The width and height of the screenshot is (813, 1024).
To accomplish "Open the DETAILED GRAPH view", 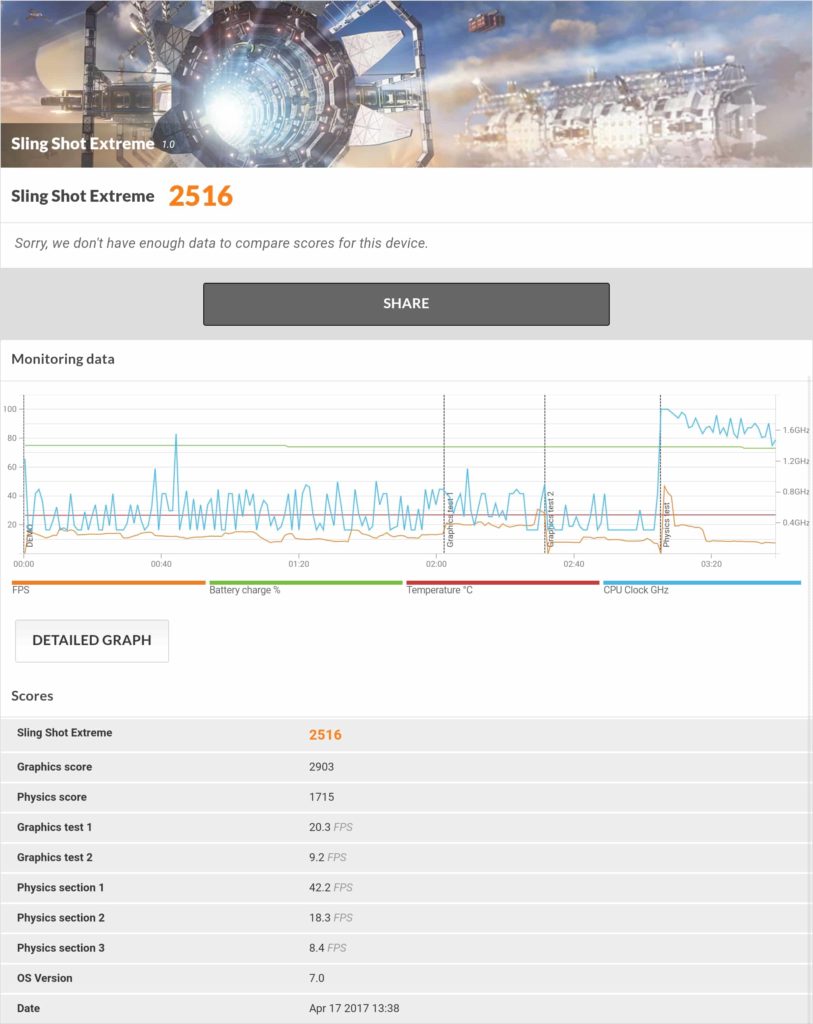I will [92, 641].
